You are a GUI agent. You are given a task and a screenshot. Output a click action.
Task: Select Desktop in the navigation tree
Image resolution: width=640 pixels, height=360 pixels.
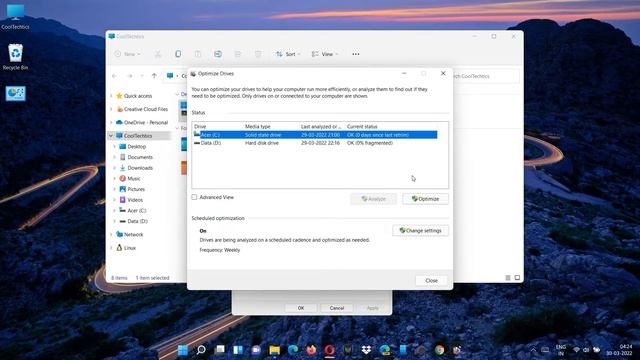point(136,147)
